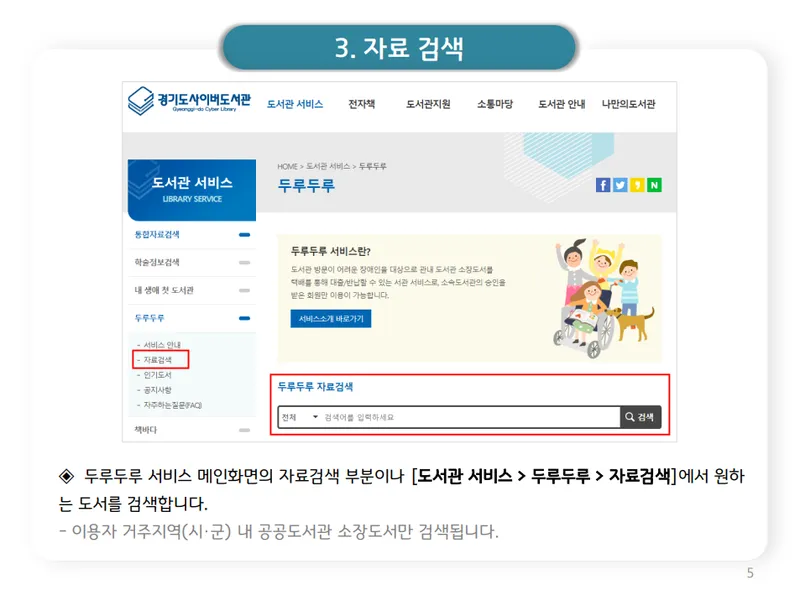This screenshot has height=595, width=800.
Task: Click the 서비스소개 바로가기 button
Action: 331,318
